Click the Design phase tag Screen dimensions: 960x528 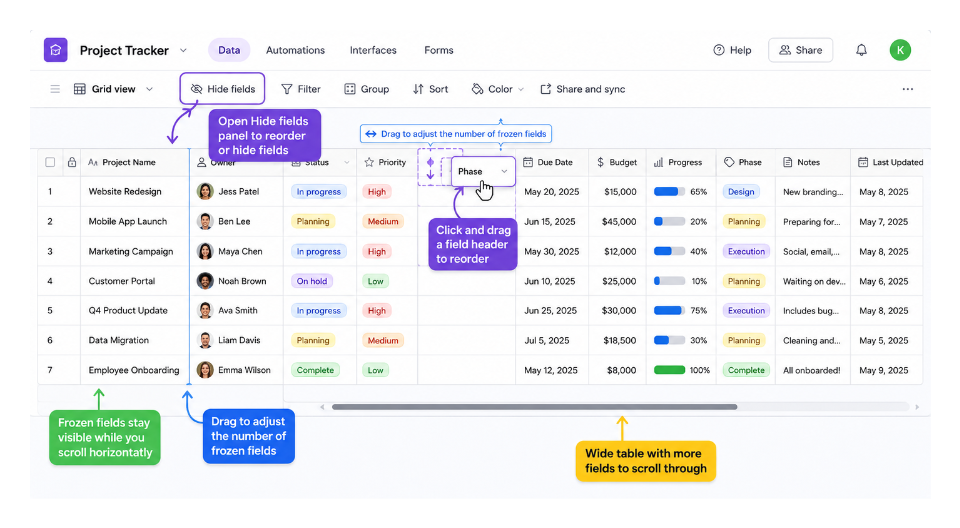pyautogui.click(x=741, y=192)
